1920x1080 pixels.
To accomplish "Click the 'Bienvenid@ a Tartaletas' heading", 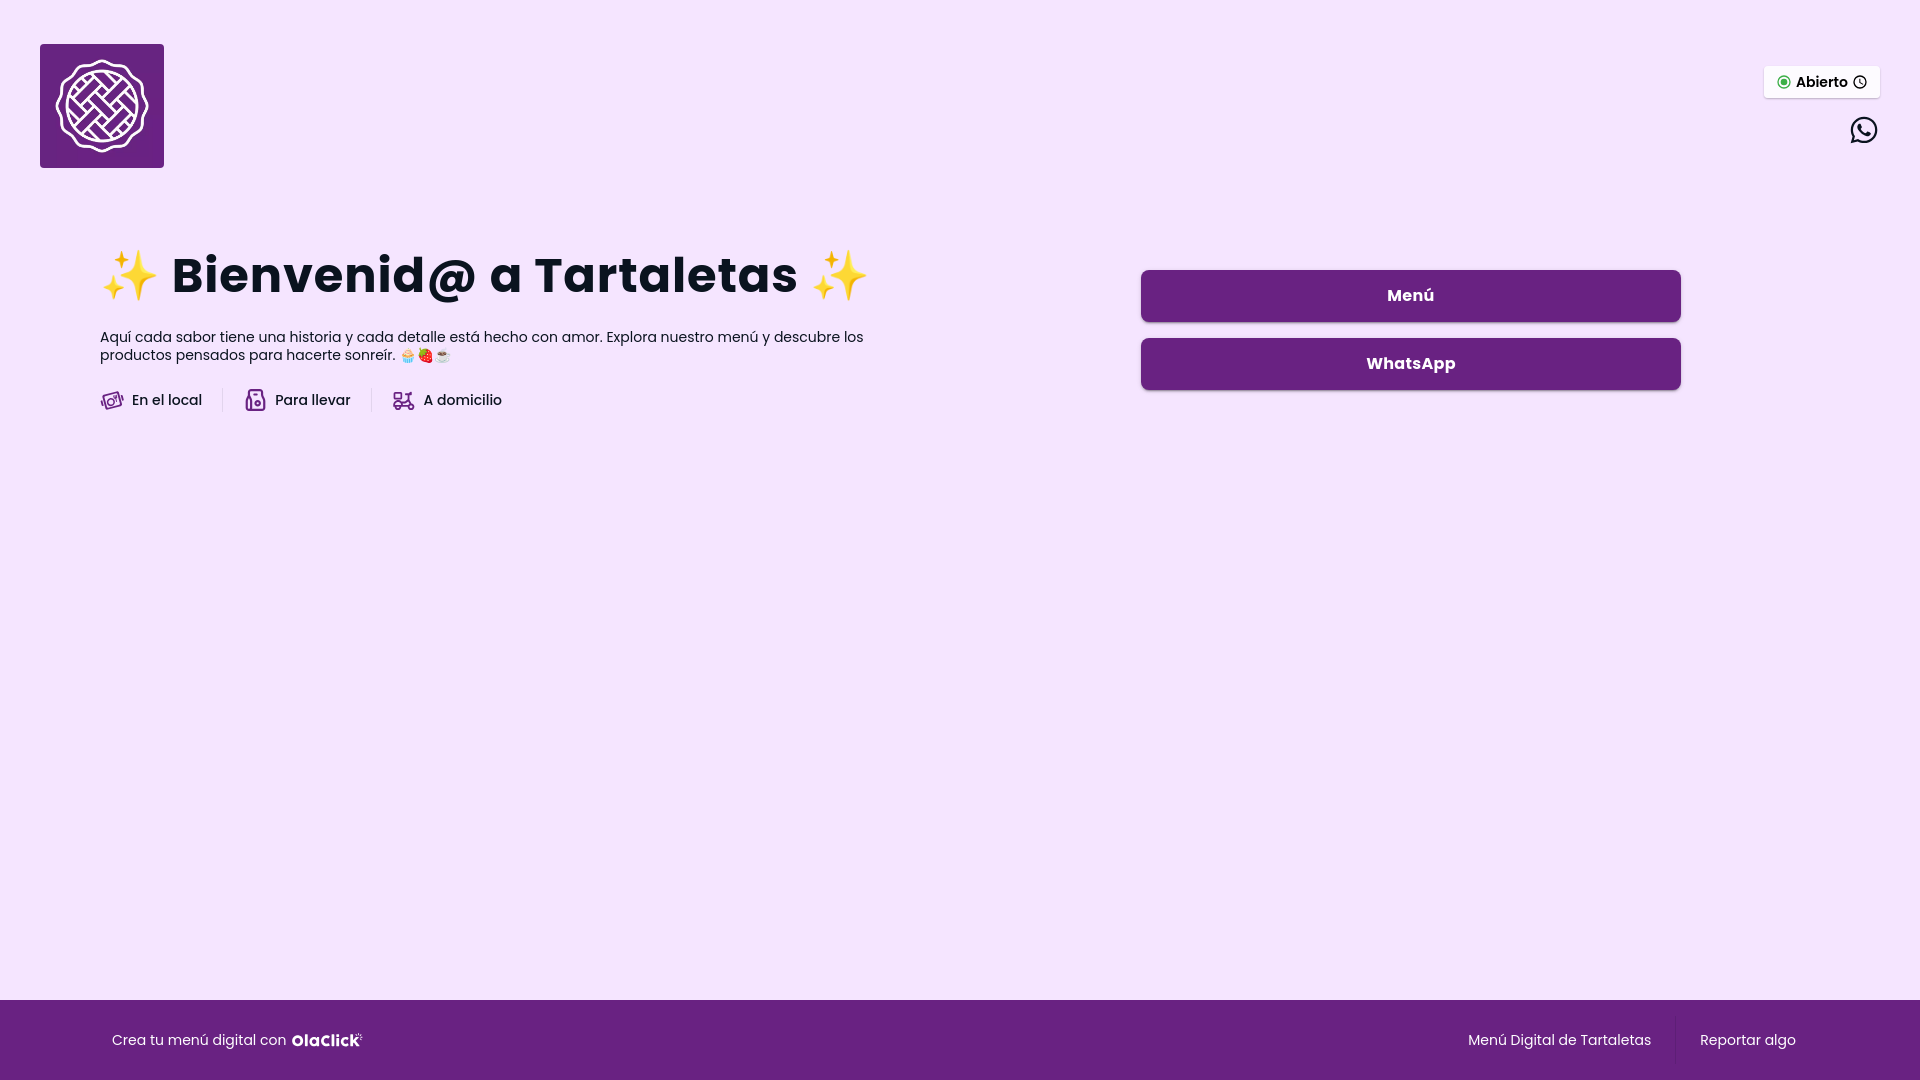I will click(485, 275).
